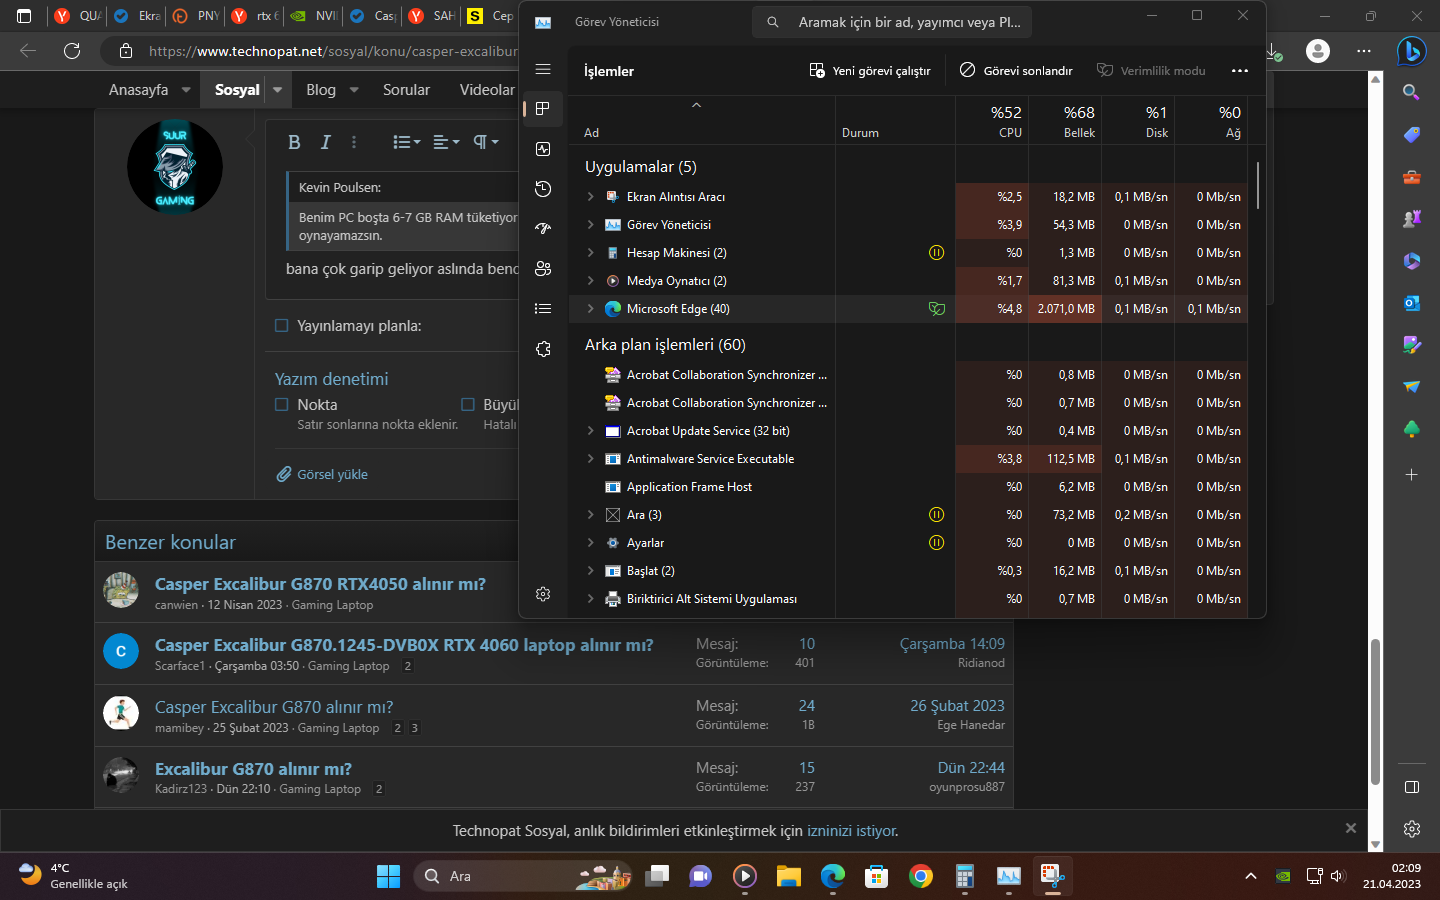Viewport: 1440px width, 900px height.
Task: Click Task Manager search box
Action: [892, 22]
